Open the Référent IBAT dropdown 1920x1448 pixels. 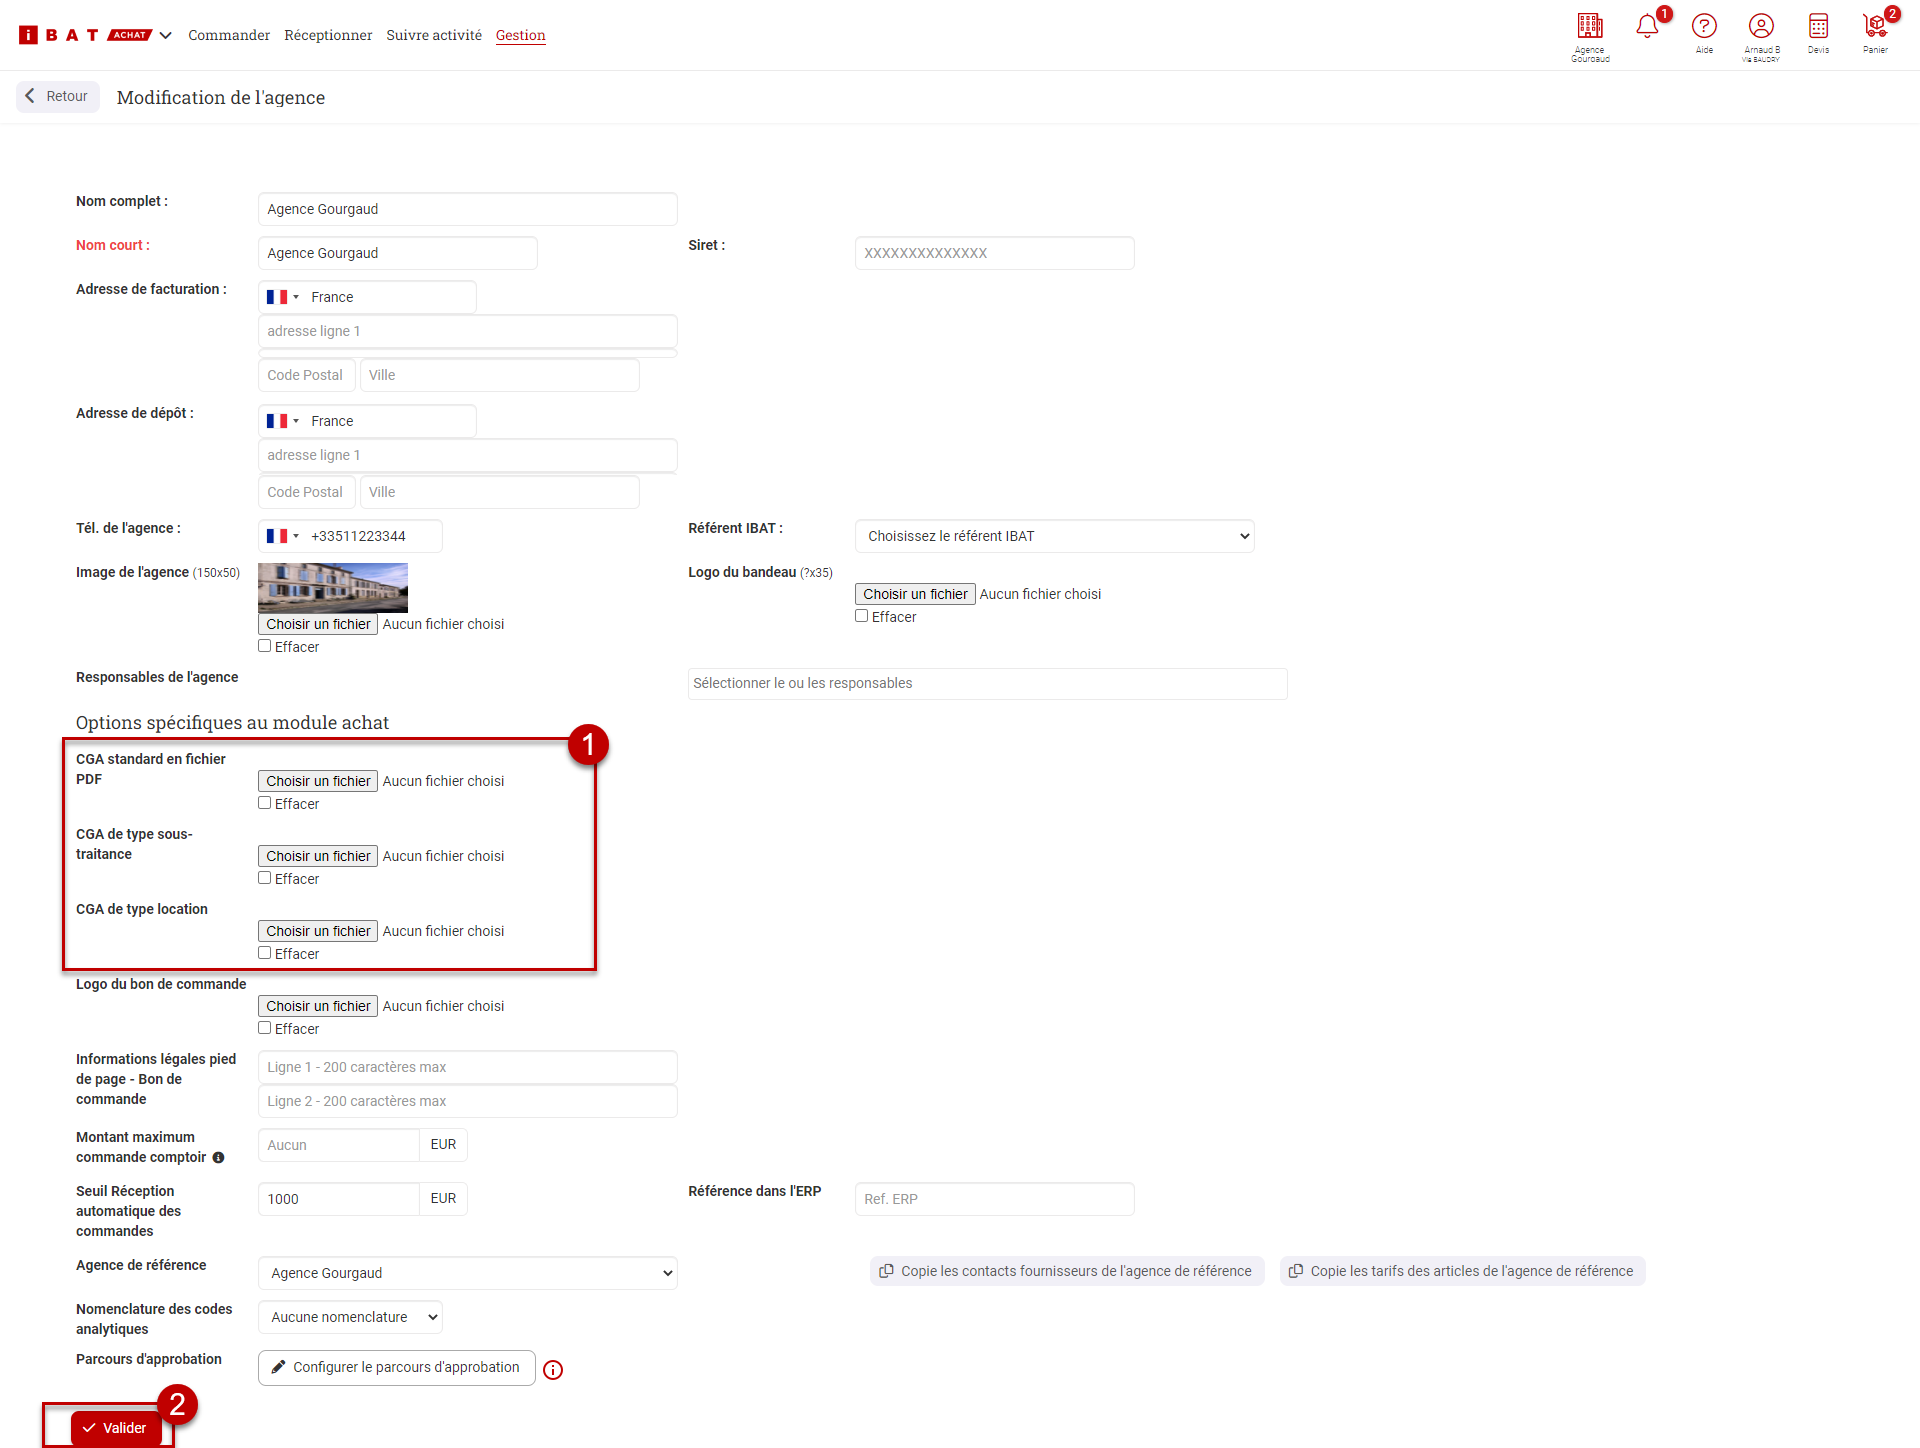(1054, 536)
